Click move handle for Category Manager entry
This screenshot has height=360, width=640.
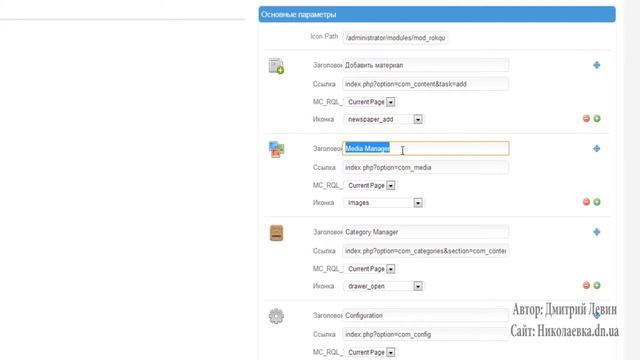pyautogui.click(x=597, y=232)
